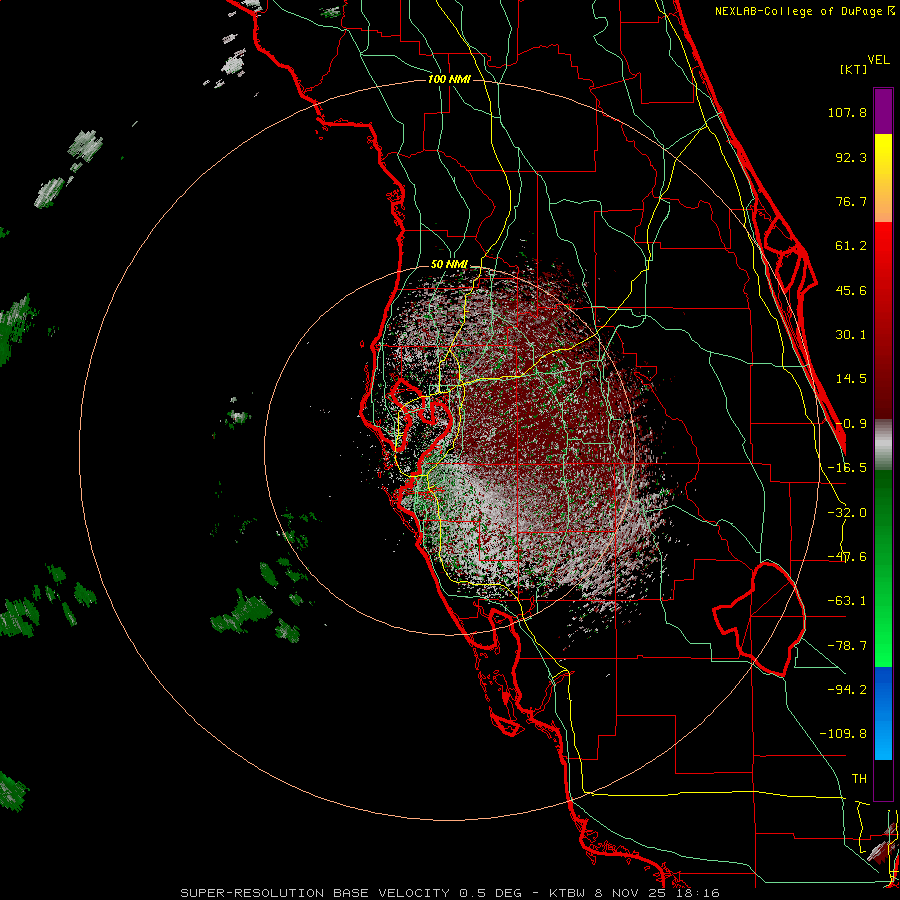This screenshot has height=900, width=900.
Task: Click the "-109.8" velocity scale value
Action: tap(843, 734)
